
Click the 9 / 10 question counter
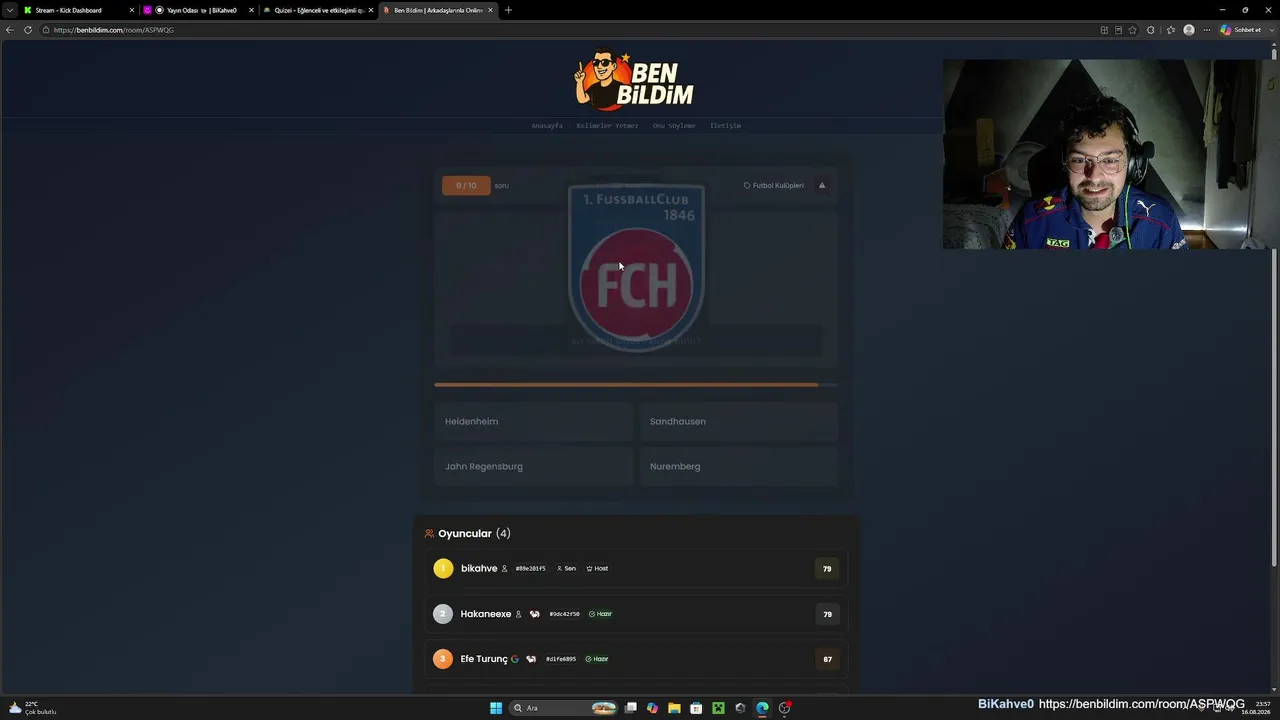pyautogui.click(x=466, y=185)
